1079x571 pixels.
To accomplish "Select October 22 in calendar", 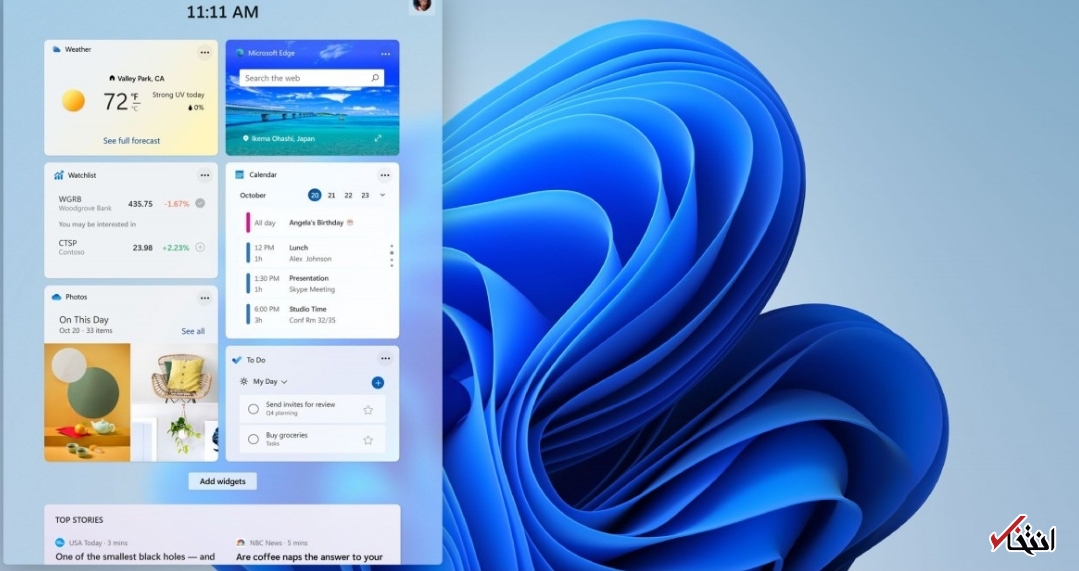I will [x=348, y=195].
